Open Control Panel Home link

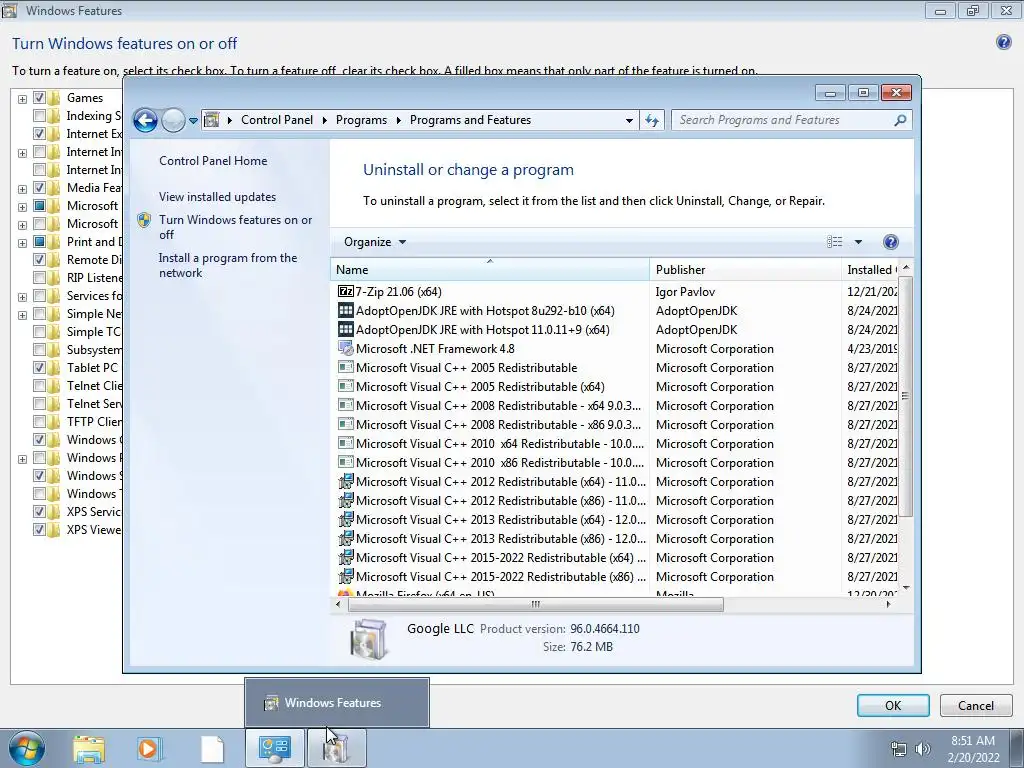point(213,161)
